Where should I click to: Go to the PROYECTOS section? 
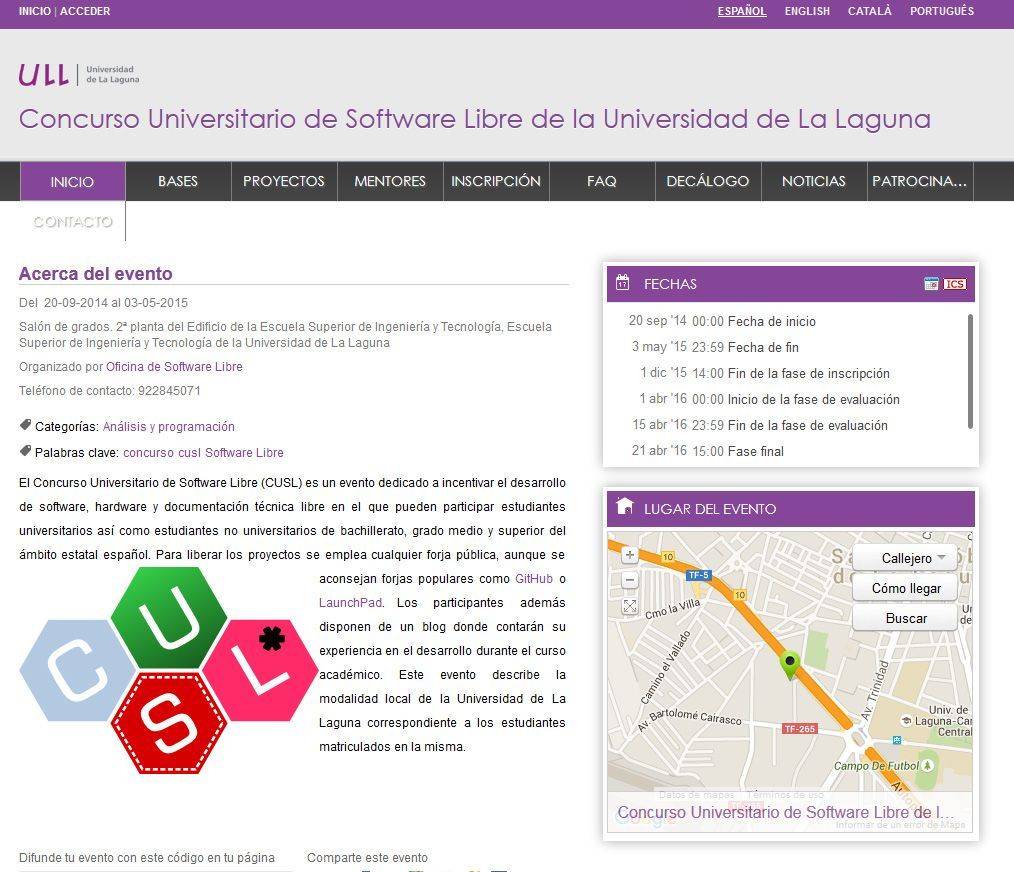(x=284, y=181)
